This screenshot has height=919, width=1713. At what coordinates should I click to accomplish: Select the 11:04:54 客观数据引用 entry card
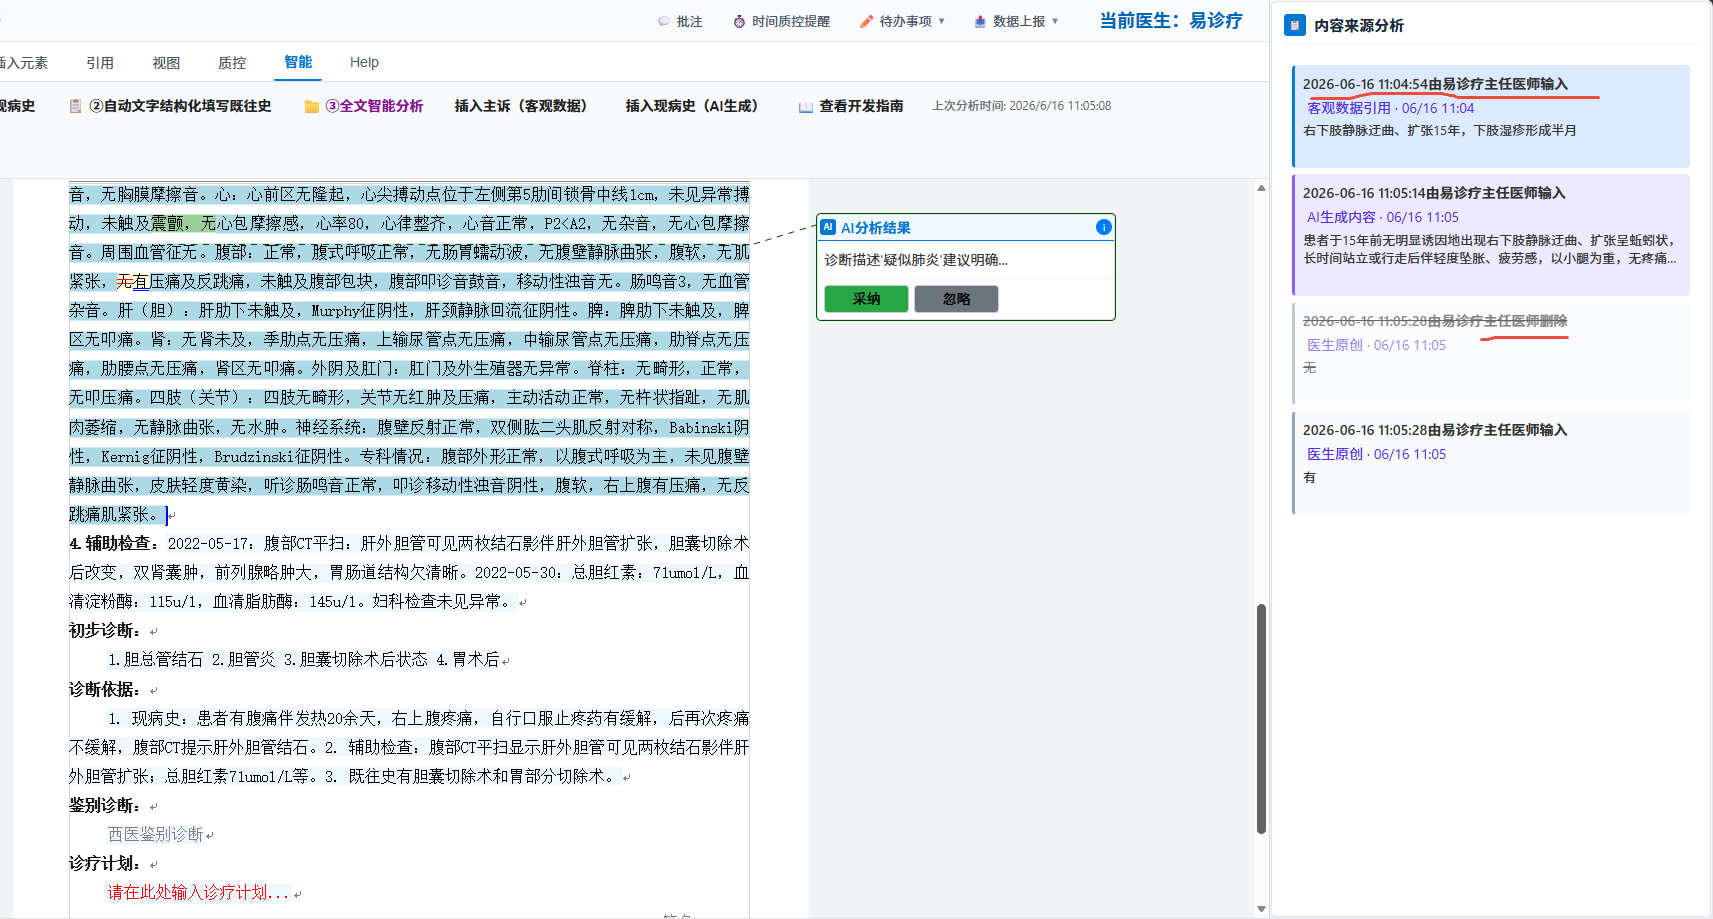1491,116
